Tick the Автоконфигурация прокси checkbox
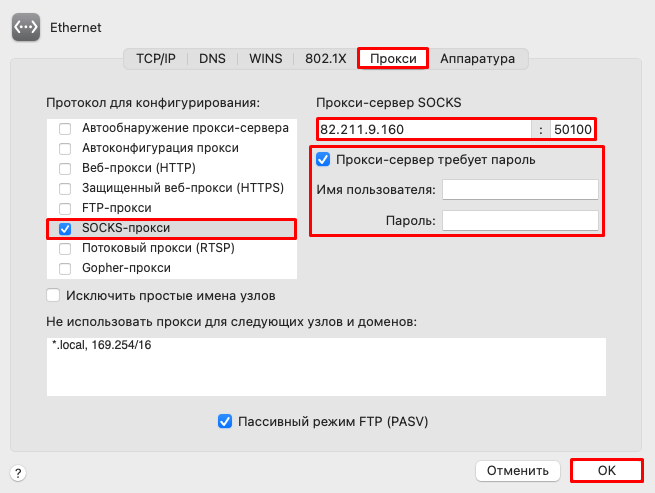The height and width of the screenshot is (493, 655). tap(65, 148)
